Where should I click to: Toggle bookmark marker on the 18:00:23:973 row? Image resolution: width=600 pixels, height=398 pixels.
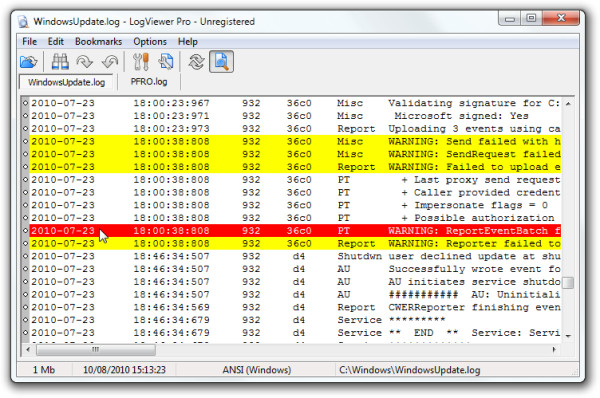click(25, 129)
